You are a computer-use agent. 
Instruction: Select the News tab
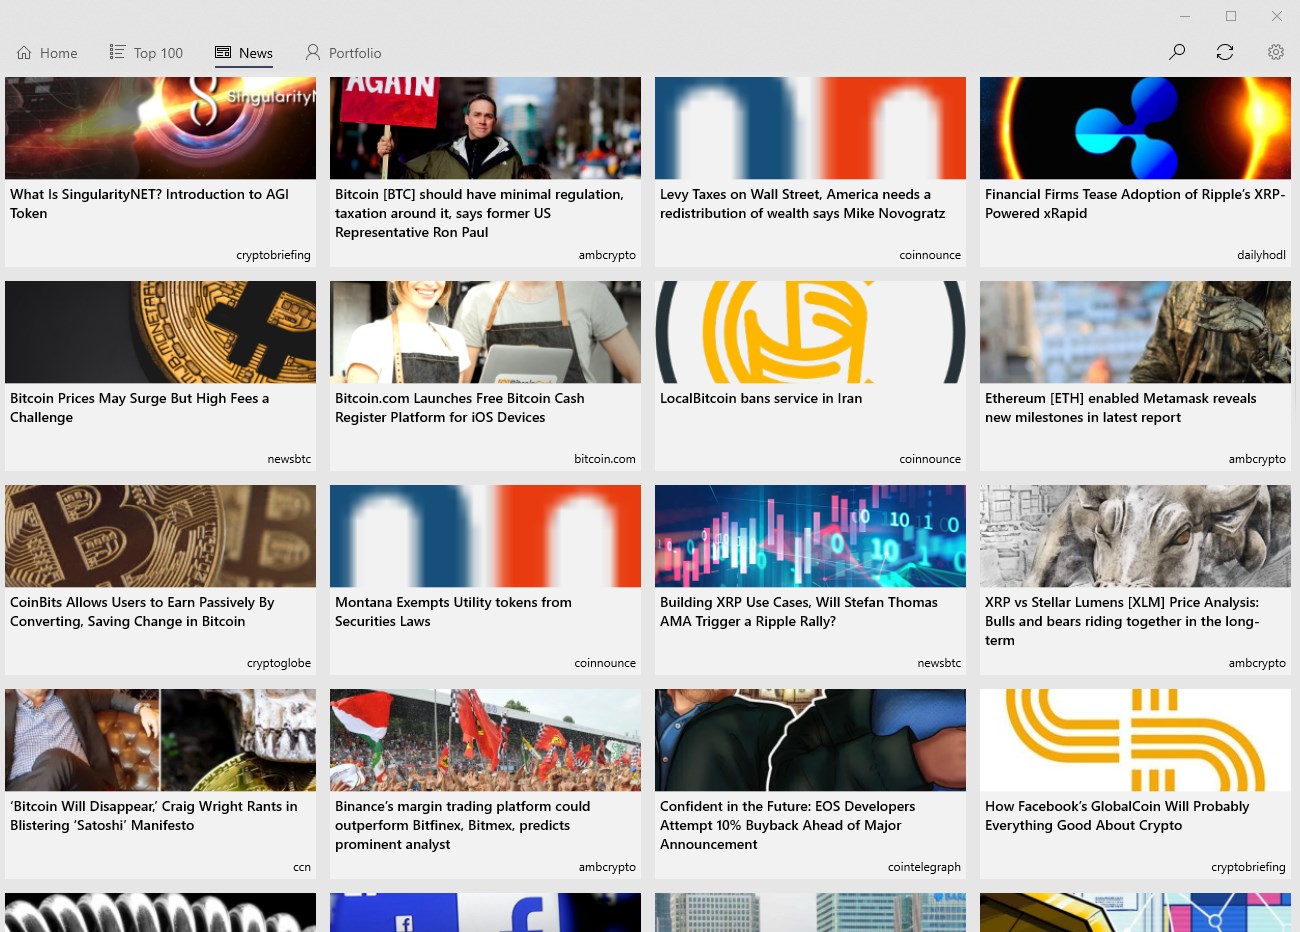click(x=244, y=53)
